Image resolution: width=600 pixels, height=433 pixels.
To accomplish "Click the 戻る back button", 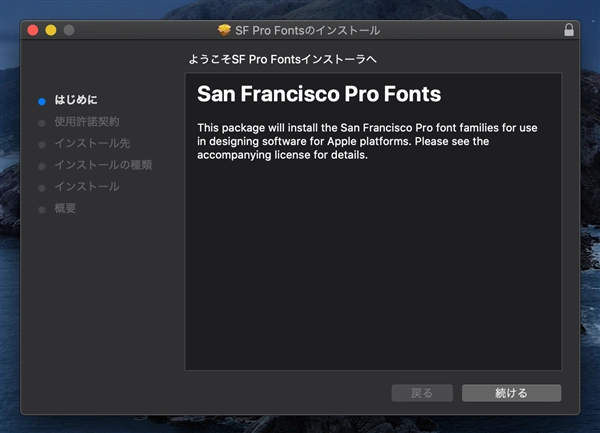I will 422,393.
